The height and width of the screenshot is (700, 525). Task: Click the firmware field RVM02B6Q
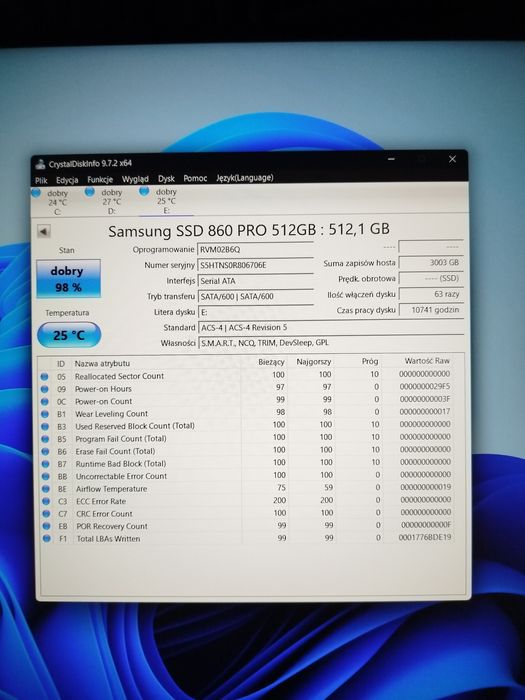click(x=255, y=249)
